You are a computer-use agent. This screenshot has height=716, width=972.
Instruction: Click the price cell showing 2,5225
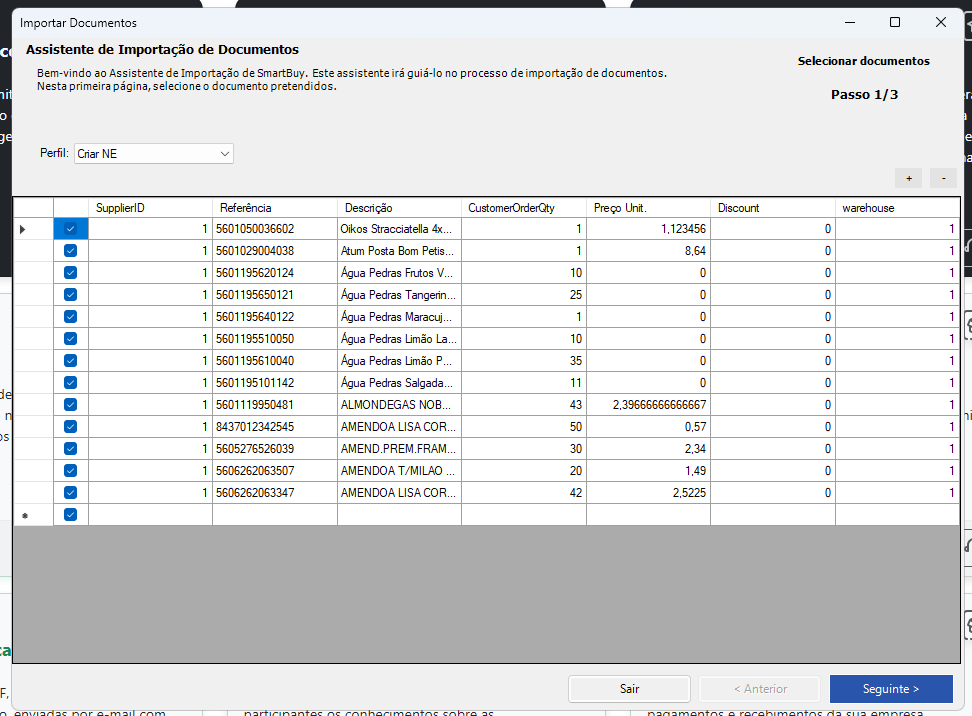point(647,493)
